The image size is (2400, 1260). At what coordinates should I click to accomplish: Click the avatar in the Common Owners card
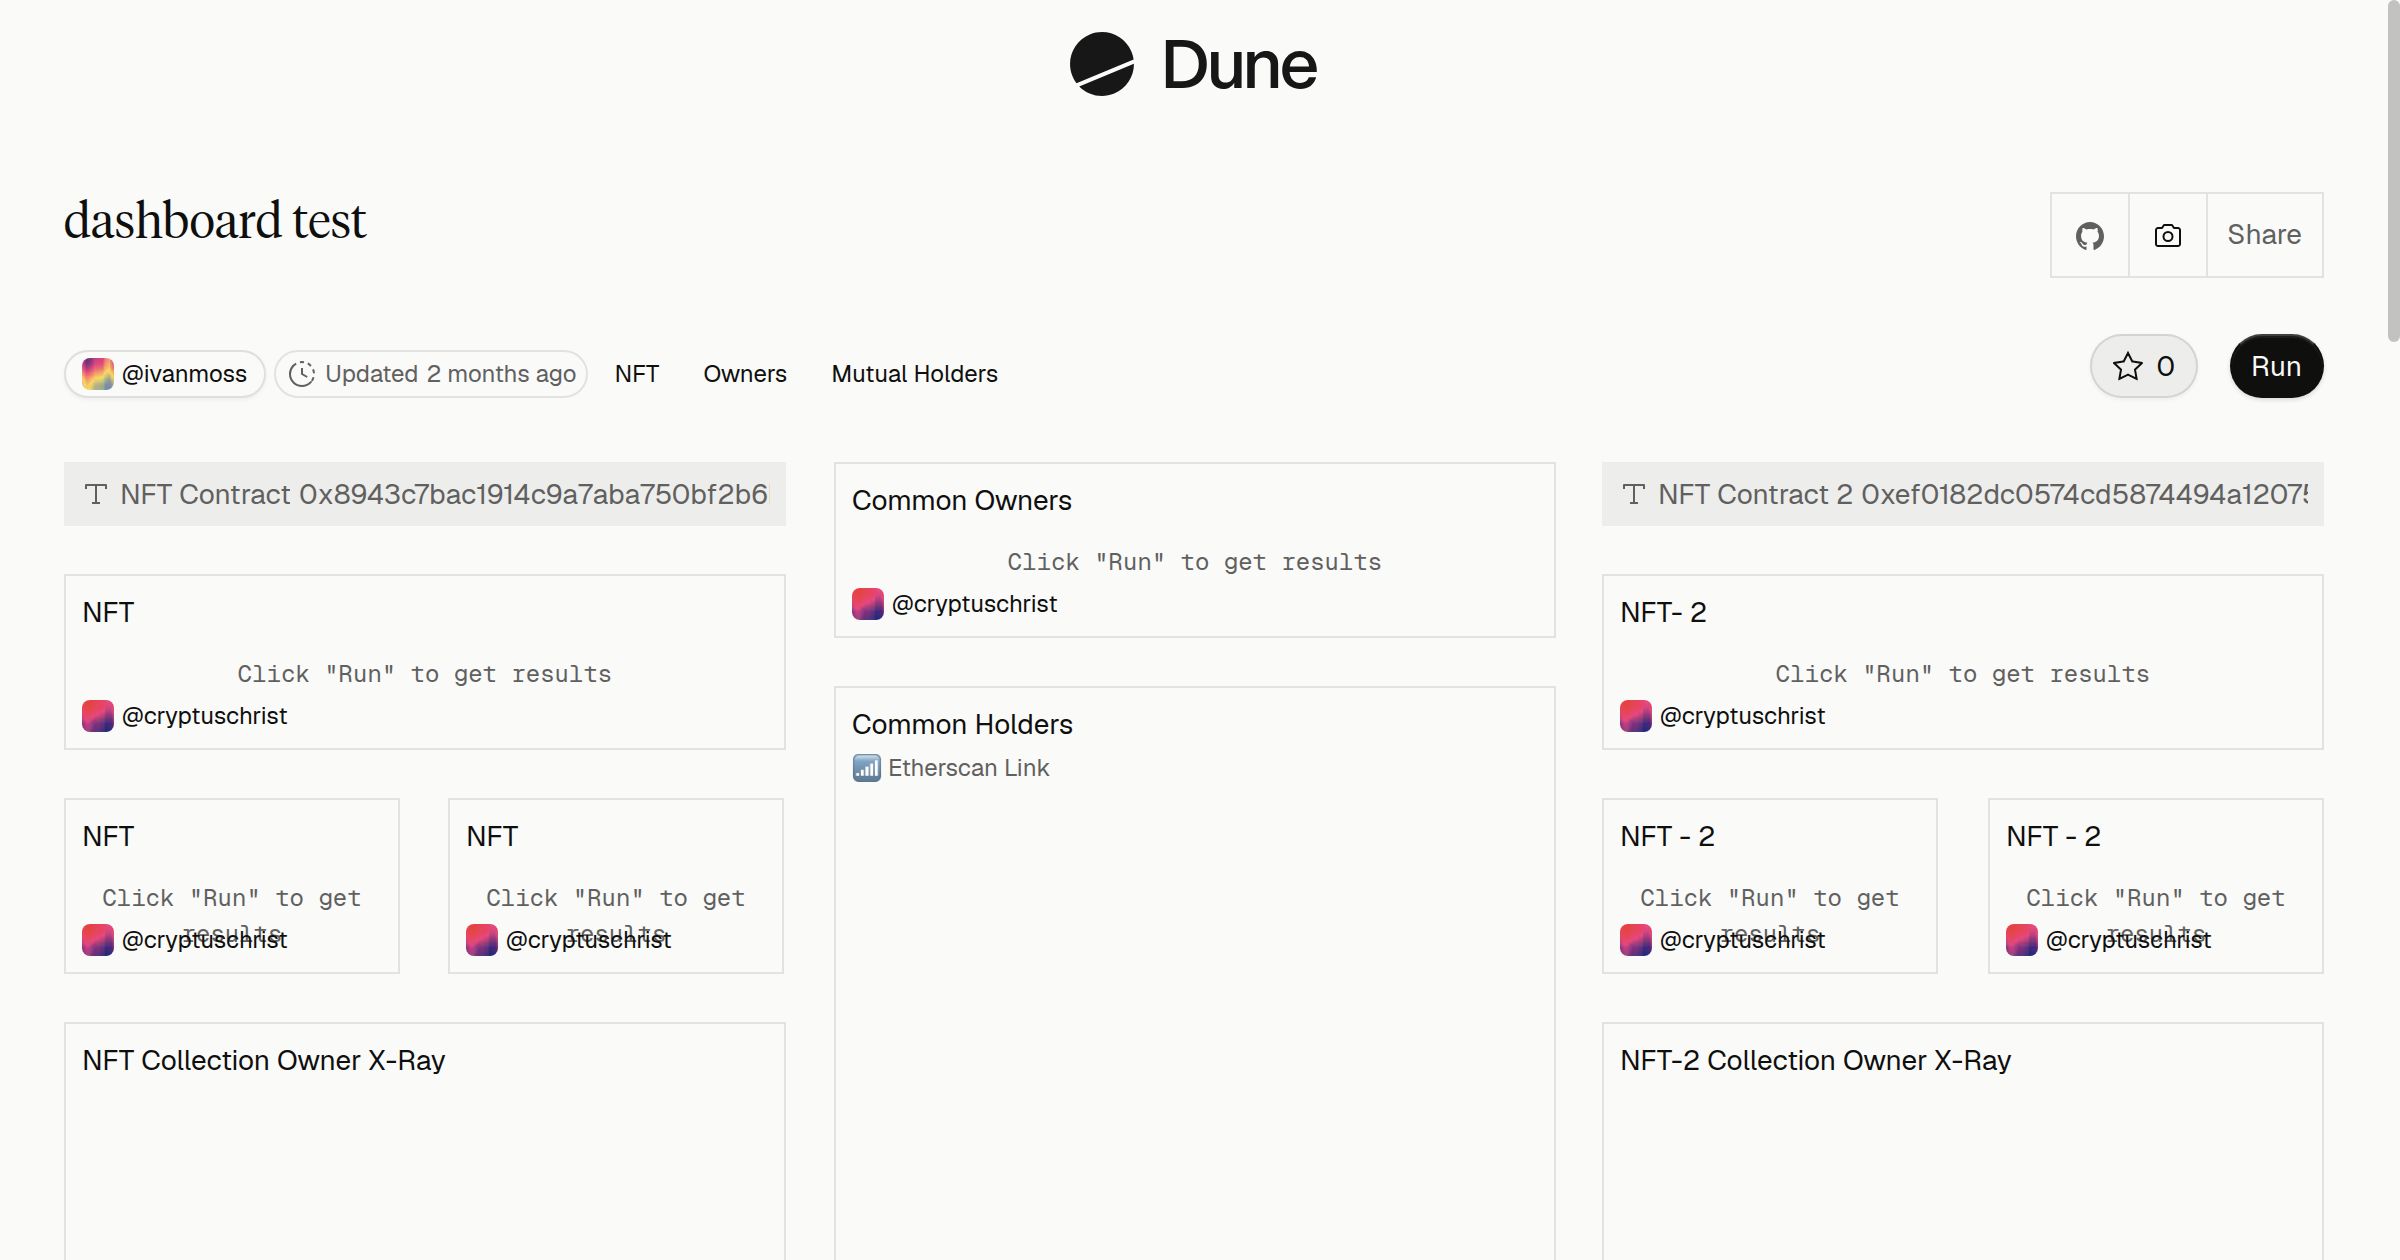point(867,604)
